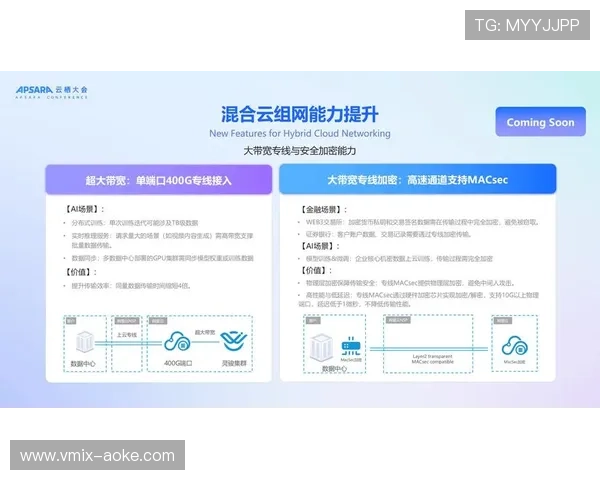Select 数据中心 label in the MACsec diagram

pyautogui.click(x=334, y=369)
